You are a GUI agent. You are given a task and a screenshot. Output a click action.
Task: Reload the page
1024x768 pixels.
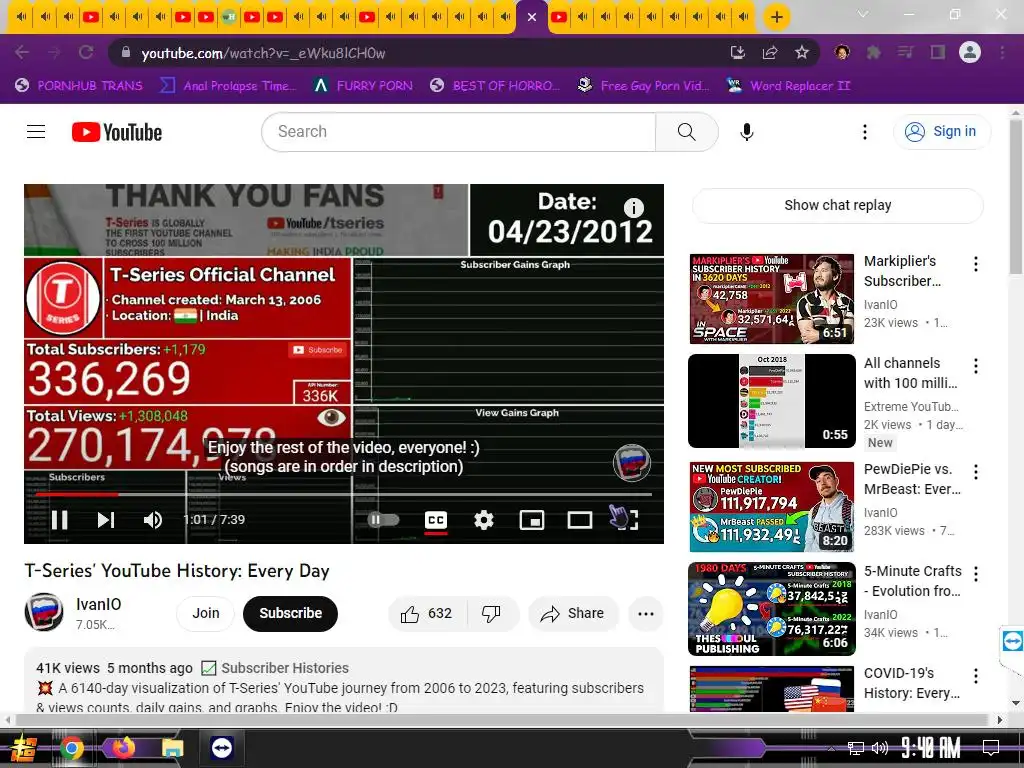pyautogui.click(x=86, y=53)
